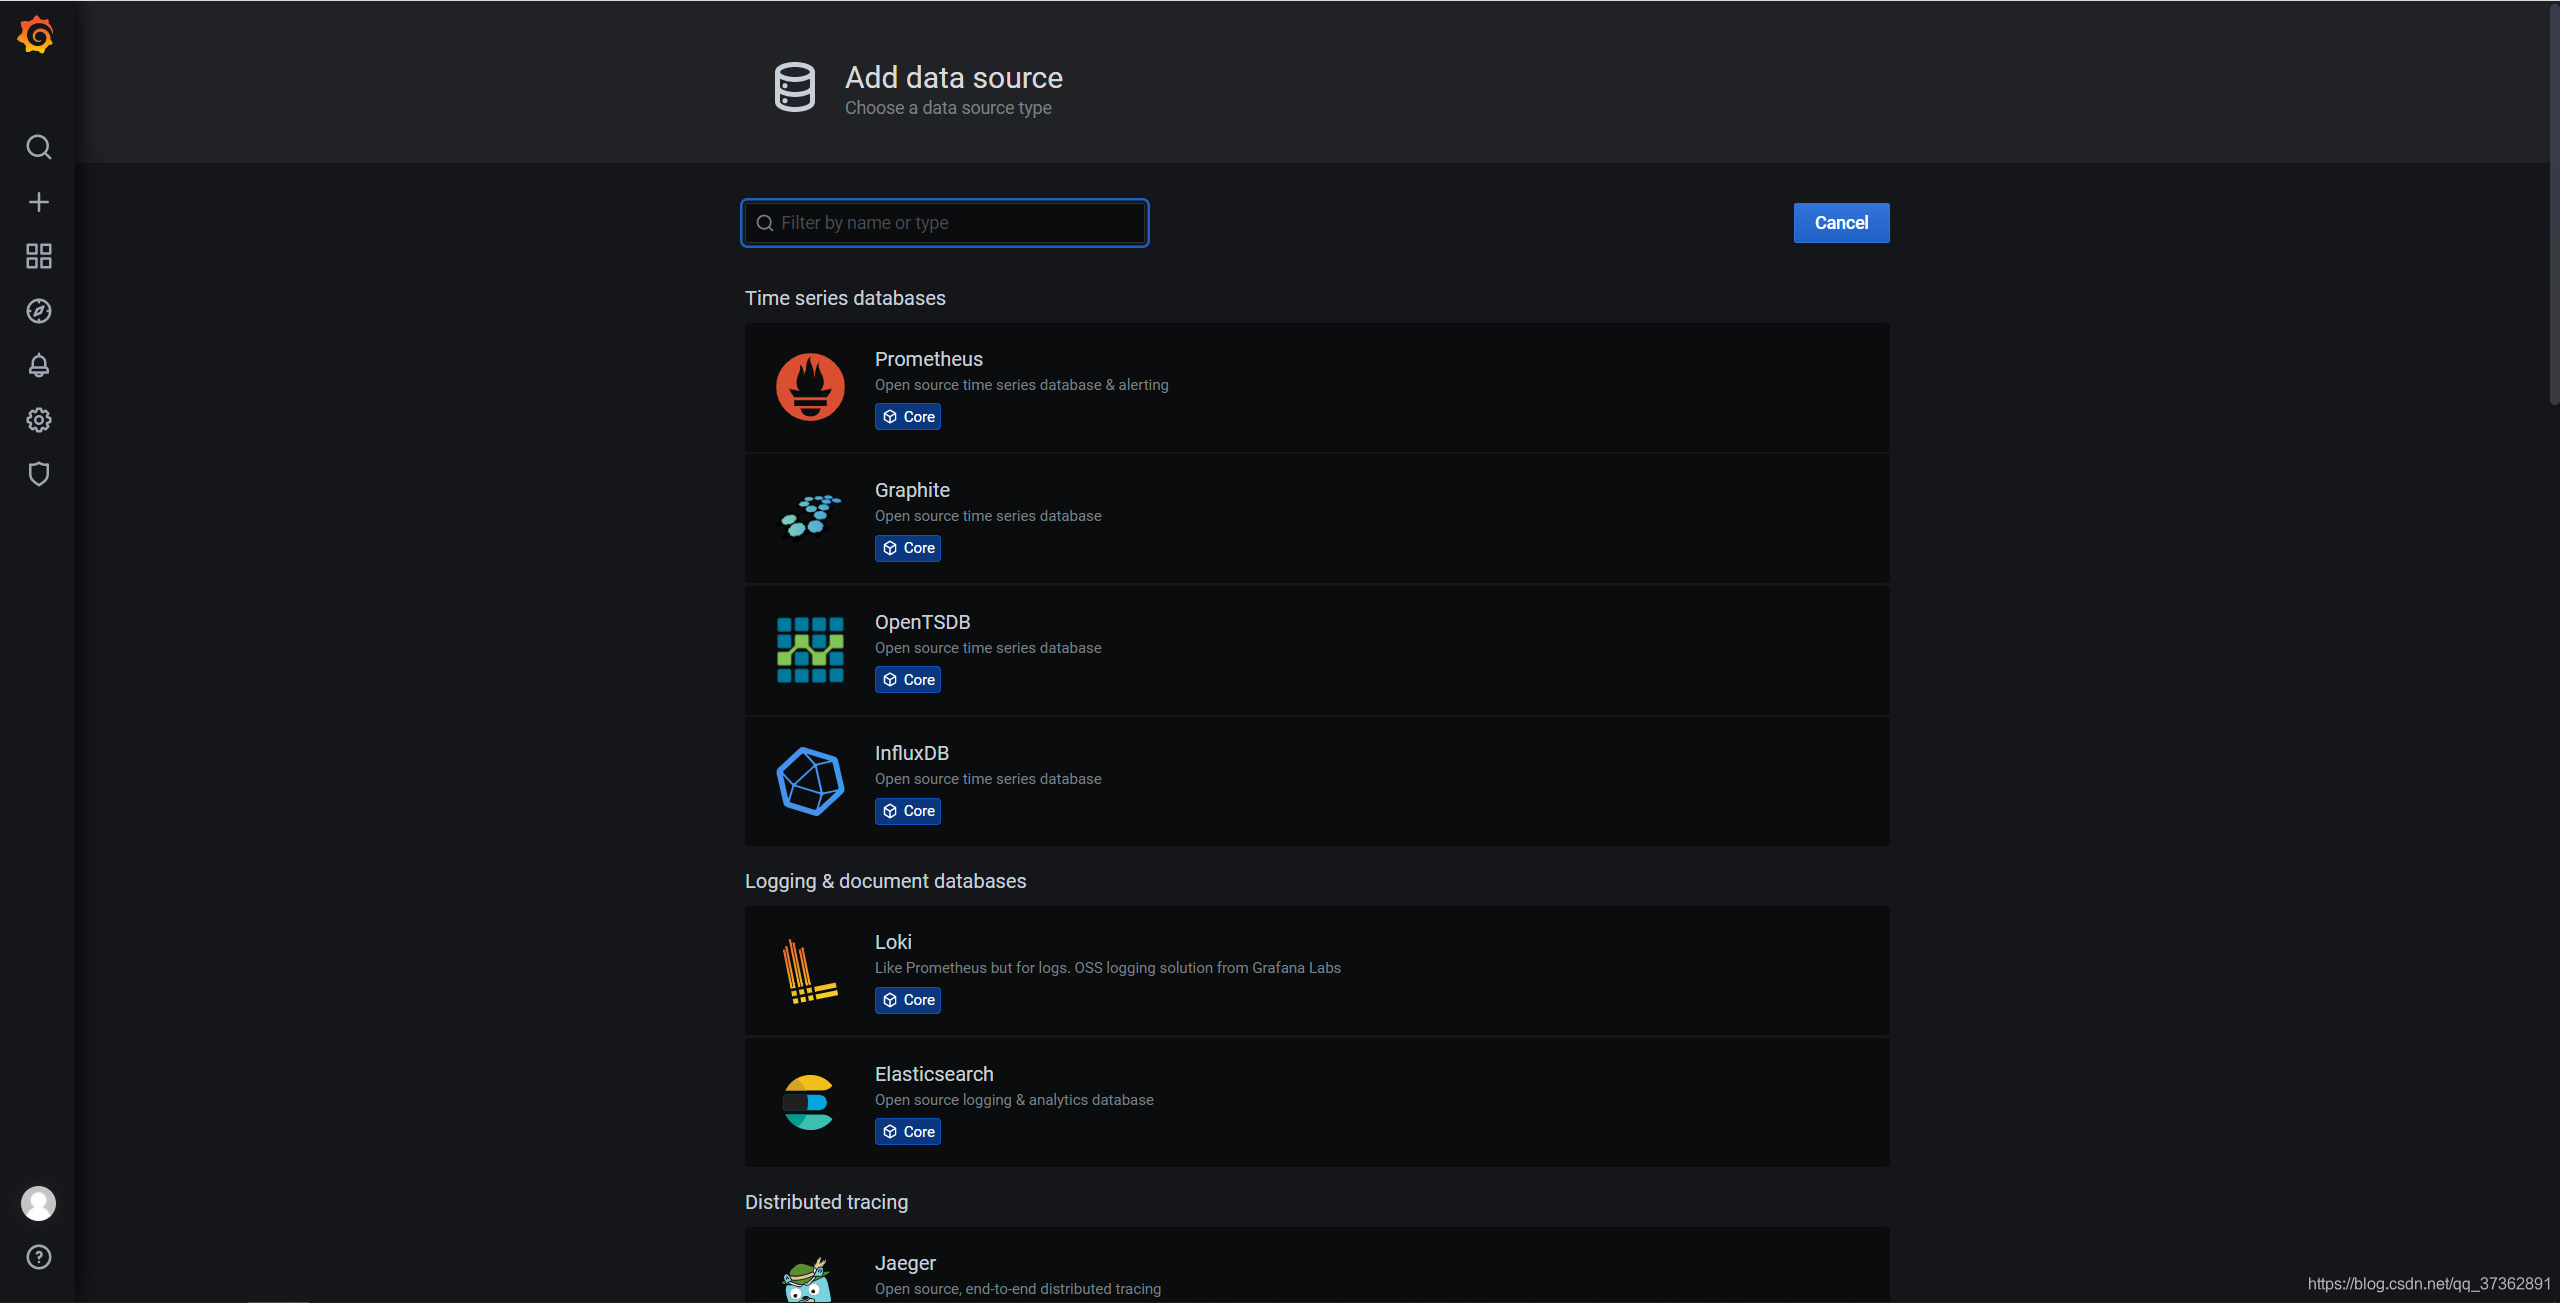Click the 'Time series databases' heading
Screen dimensions: 2560x1303
[845, 298]
